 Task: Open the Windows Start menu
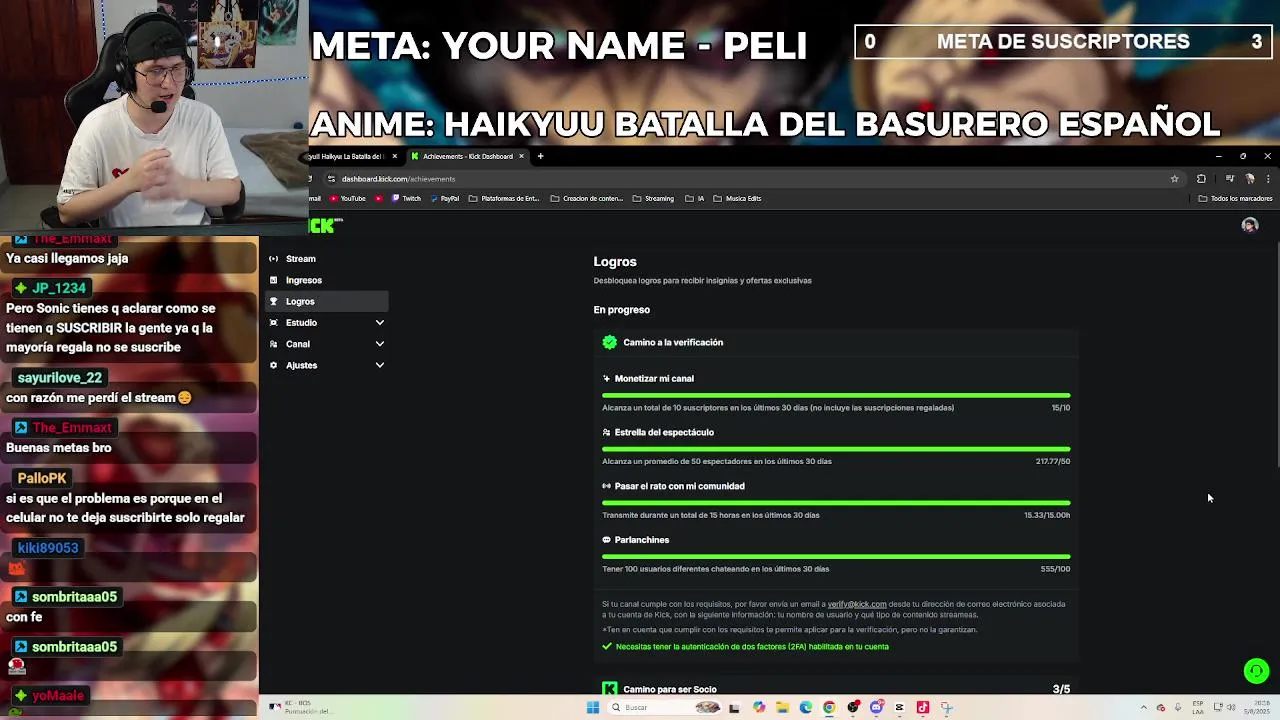pyautogui.click(x=592, y=707)
